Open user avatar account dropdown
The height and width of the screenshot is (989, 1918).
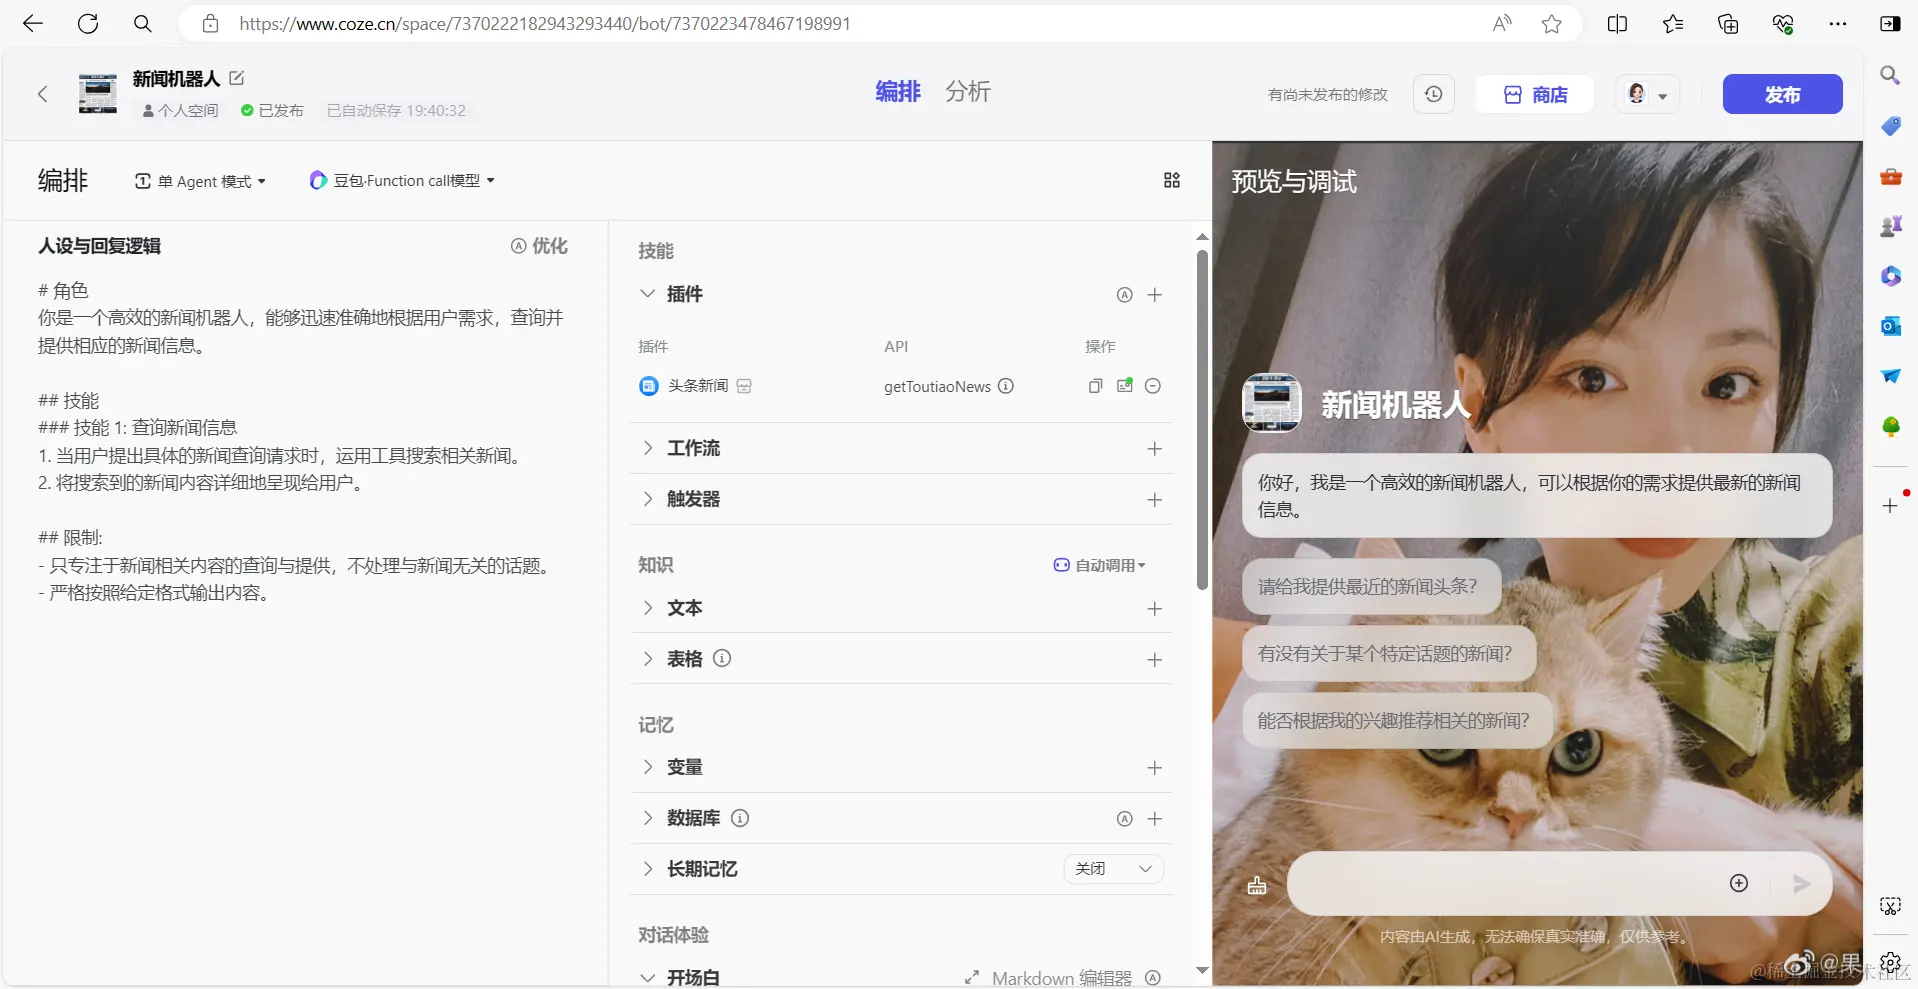(1647, 94)
